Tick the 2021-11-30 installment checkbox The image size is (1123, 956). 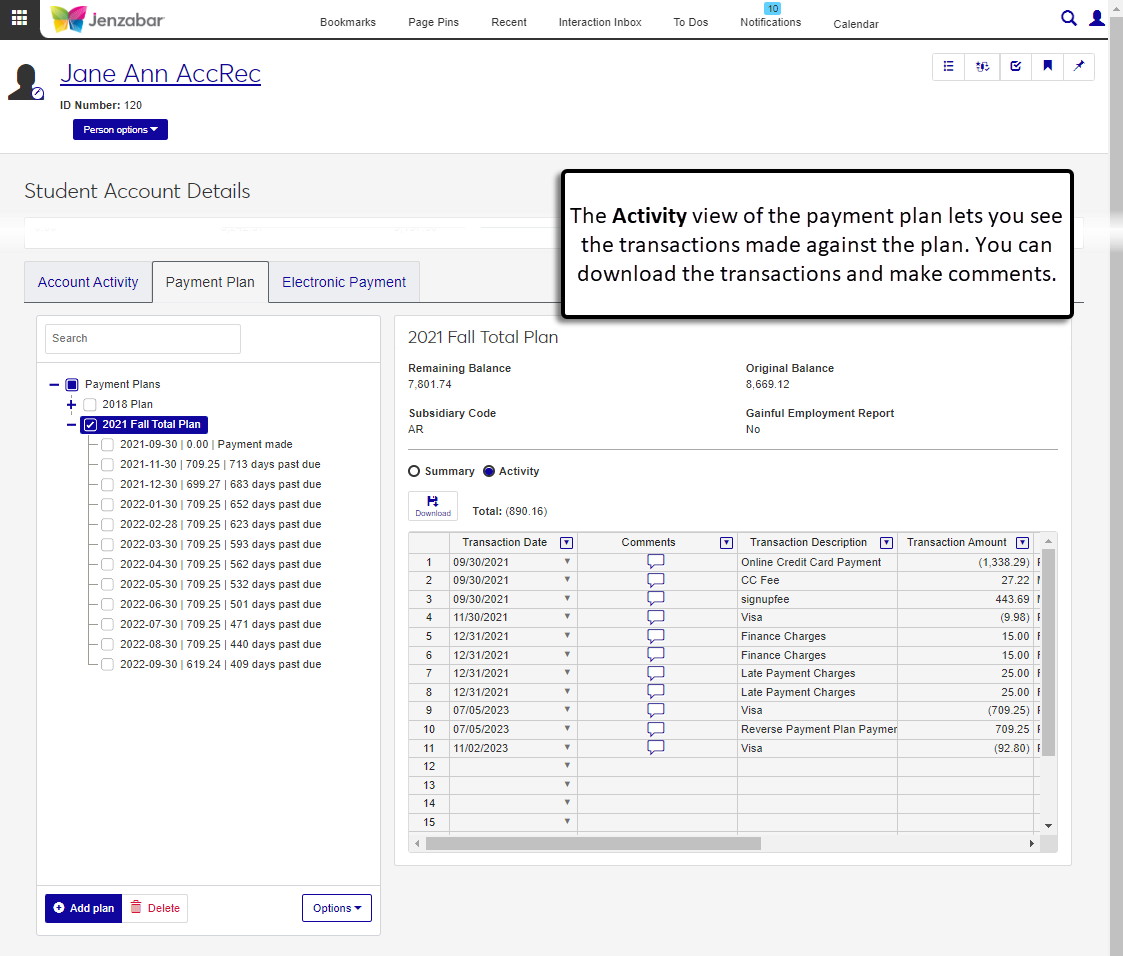(107, 464)
